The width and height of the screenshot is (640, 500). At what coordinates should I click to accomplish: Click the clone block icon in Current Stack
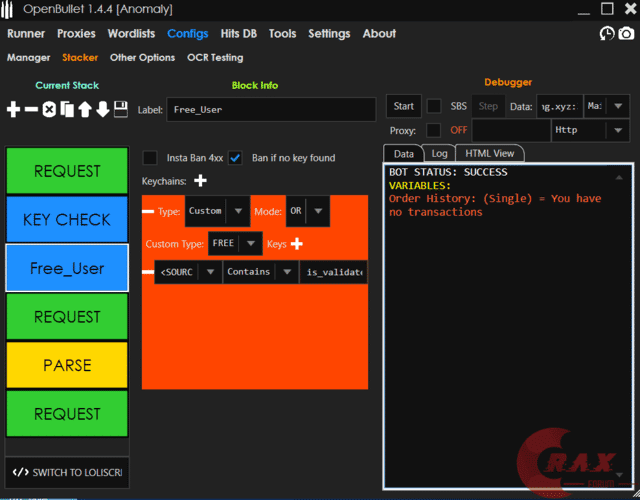click(x=67, y=109)
